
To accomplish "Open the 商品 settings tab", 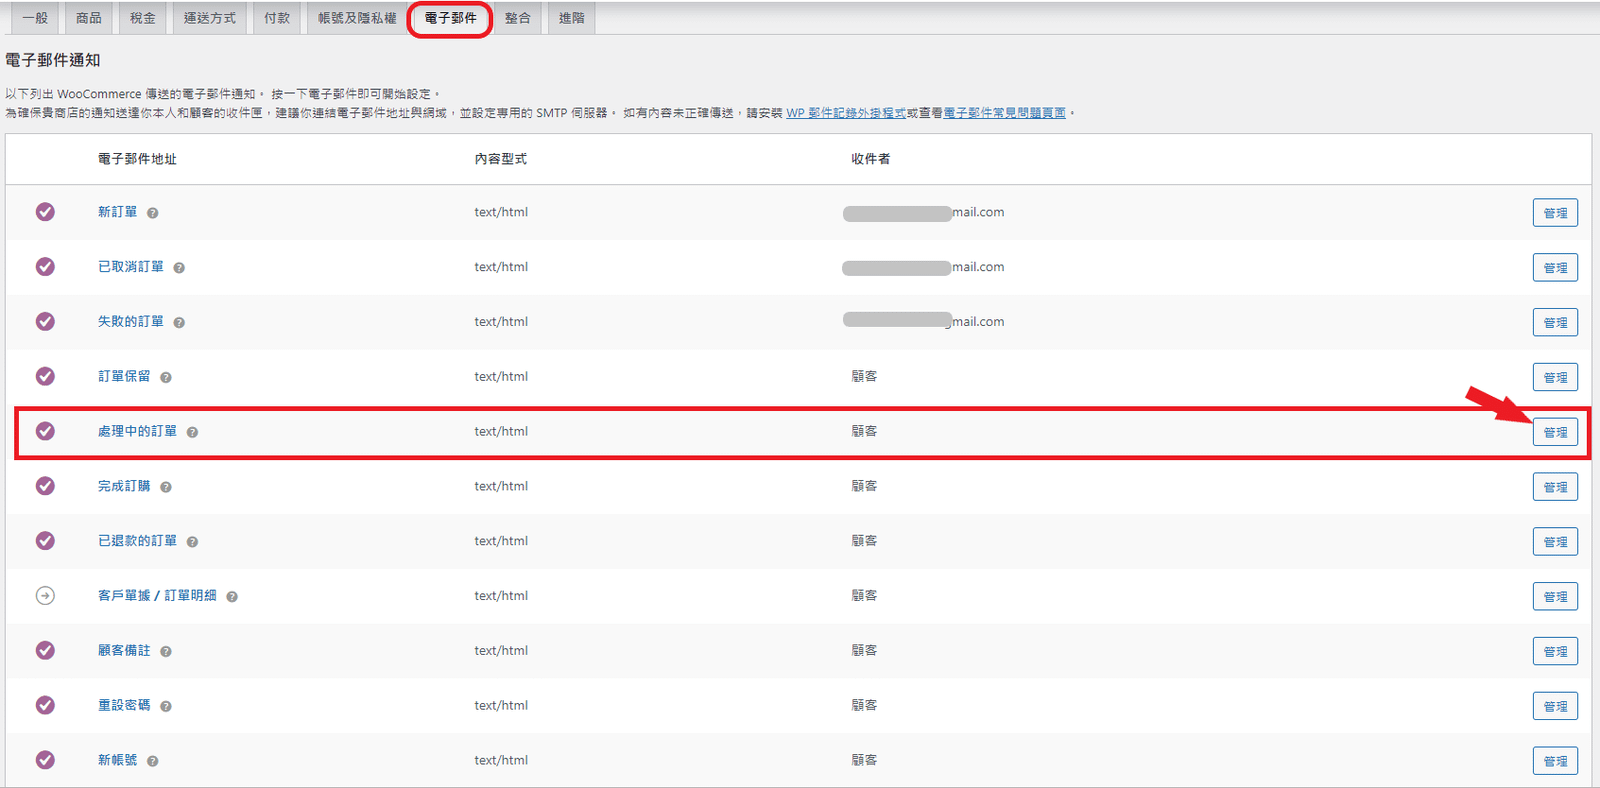I will tap(89, 18).
